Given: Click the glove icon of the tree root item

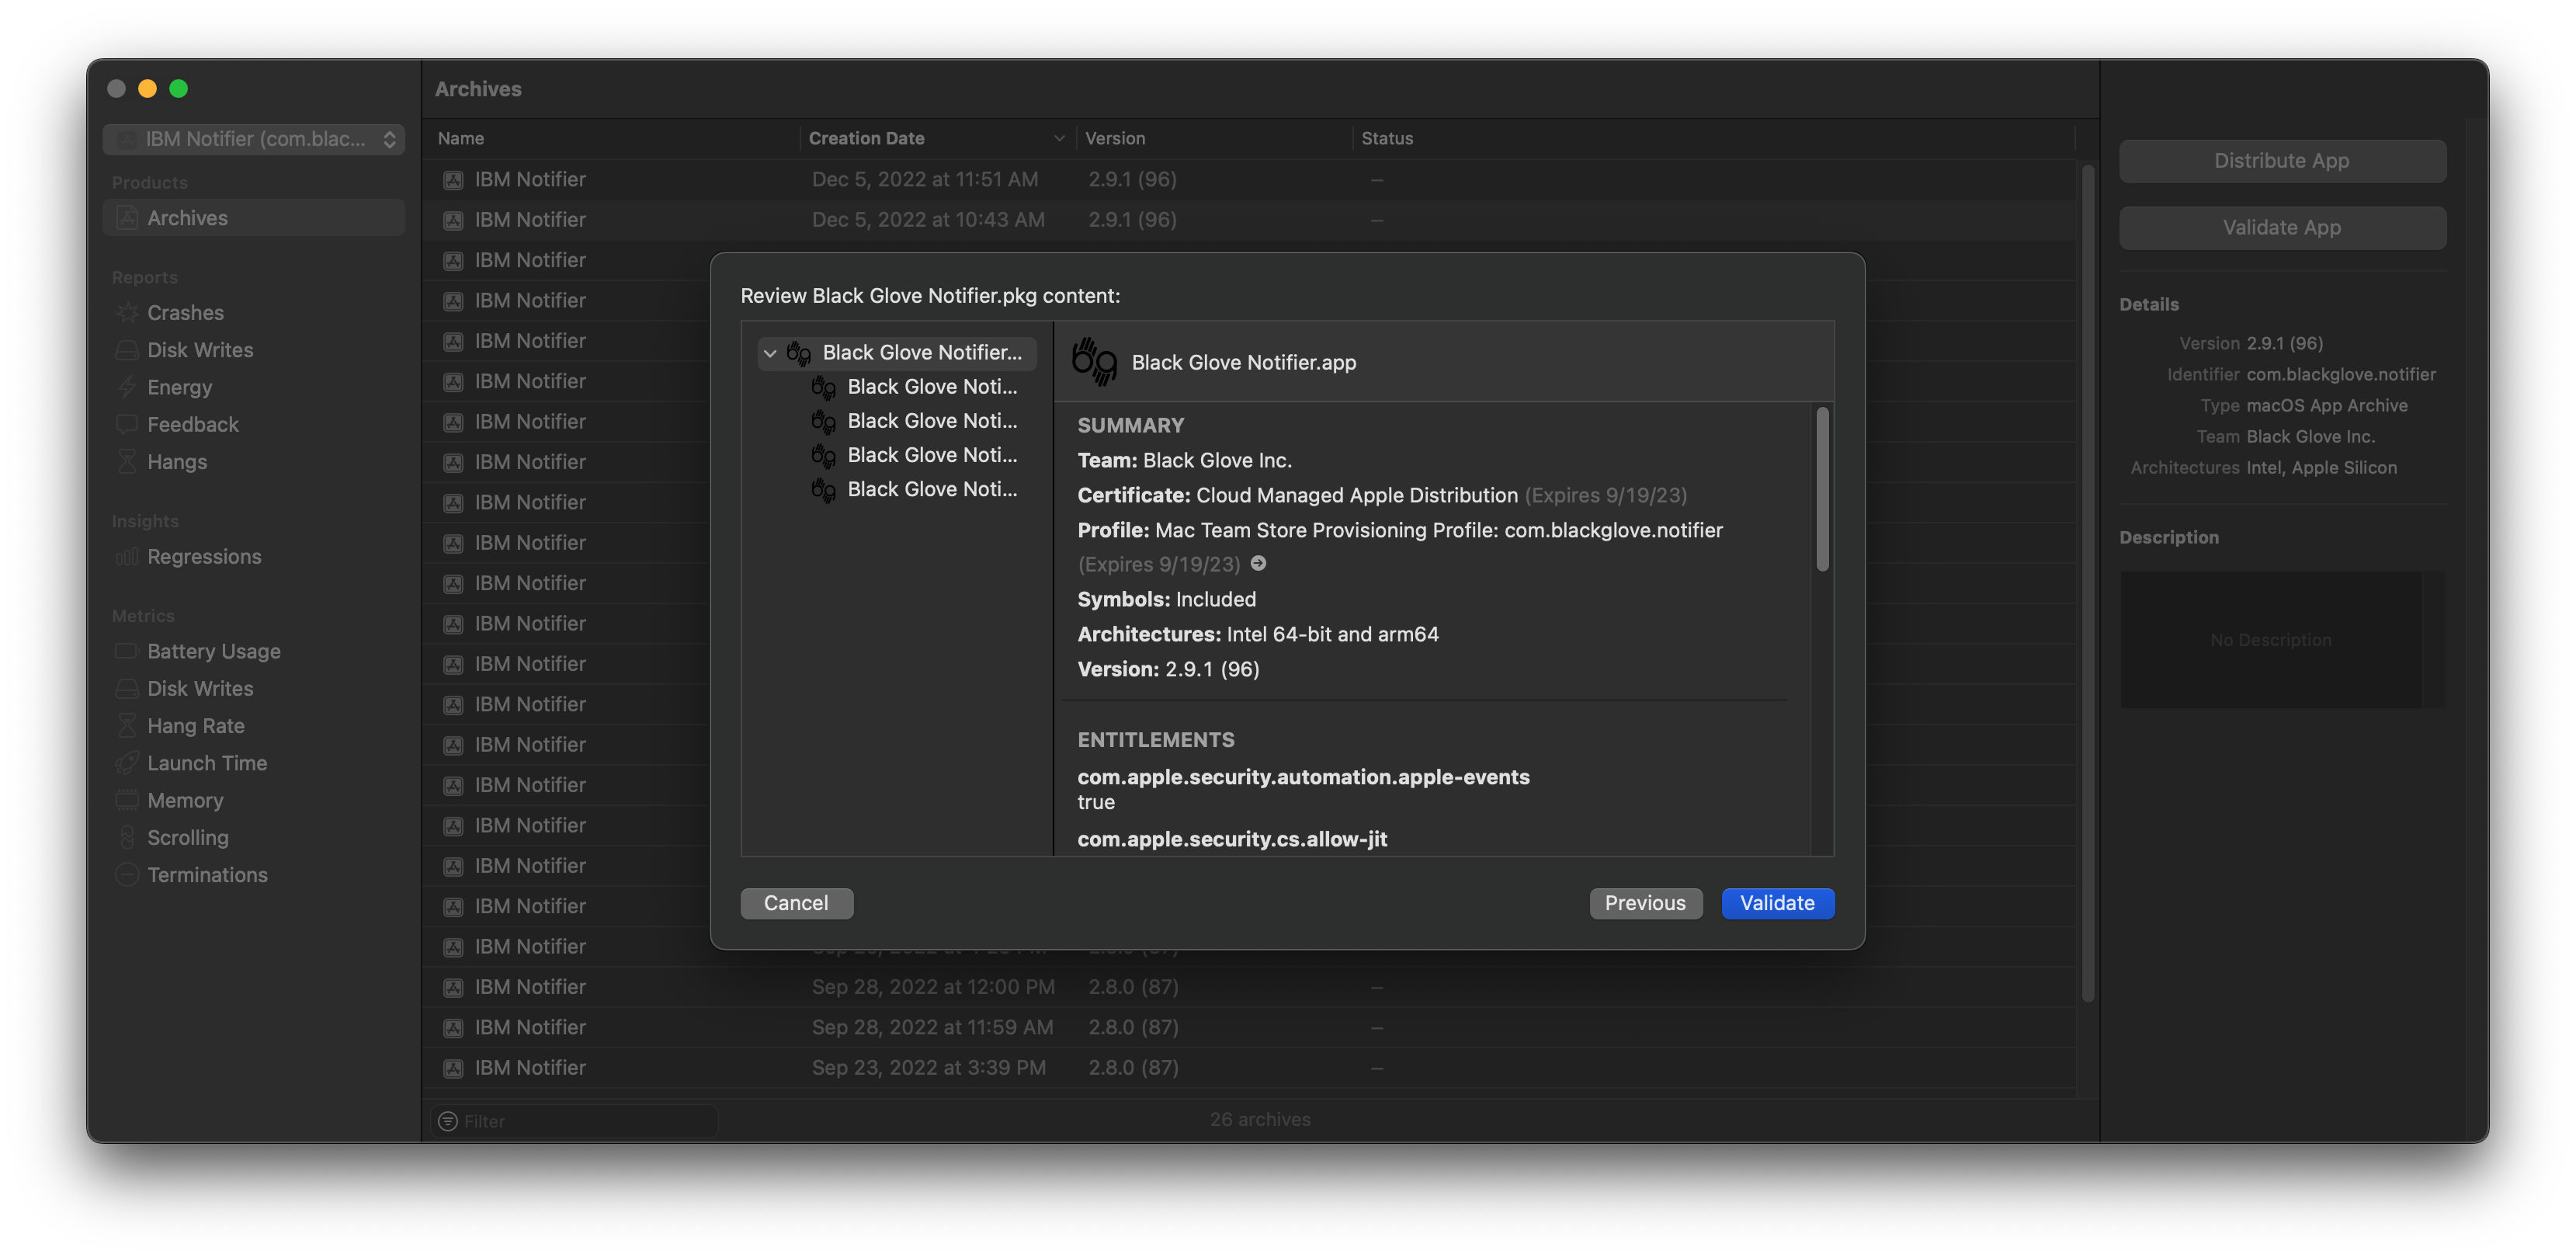Looking at the screenshot, I should pyautogui.click(x=798, y=353).
